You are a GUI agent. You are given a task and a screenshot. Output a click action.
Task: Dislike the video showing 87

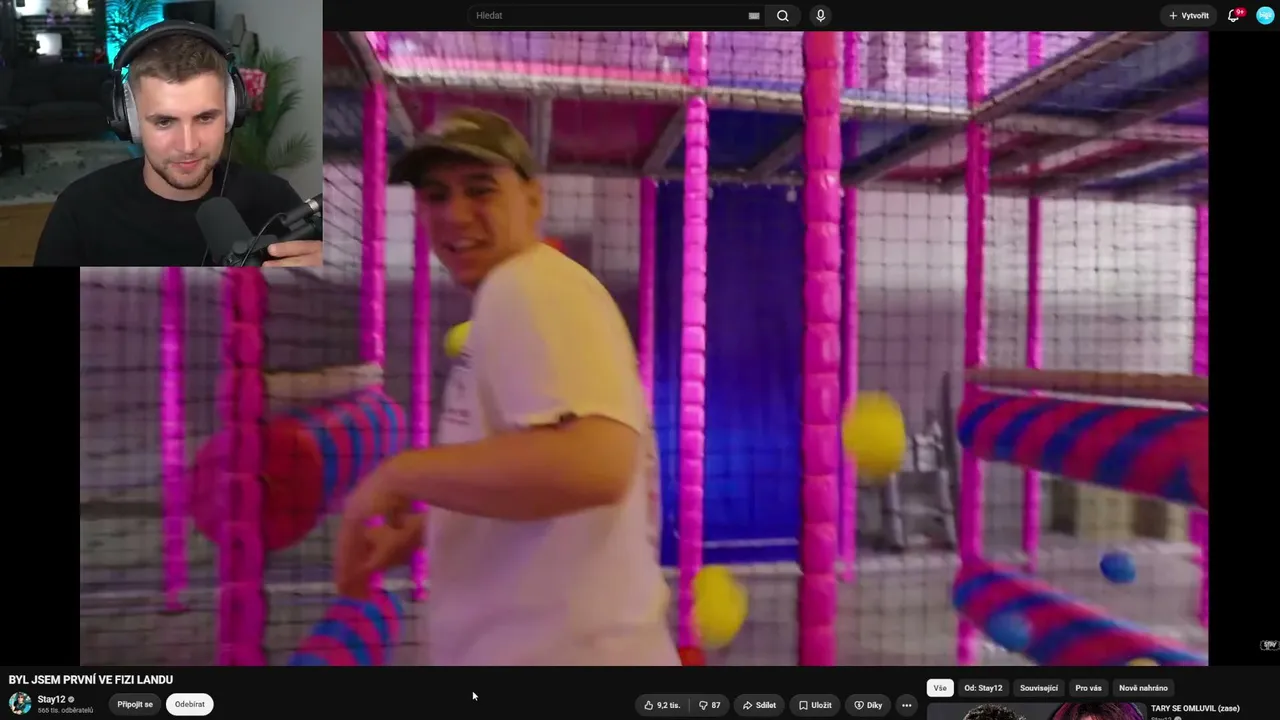(x=710, y=705)
